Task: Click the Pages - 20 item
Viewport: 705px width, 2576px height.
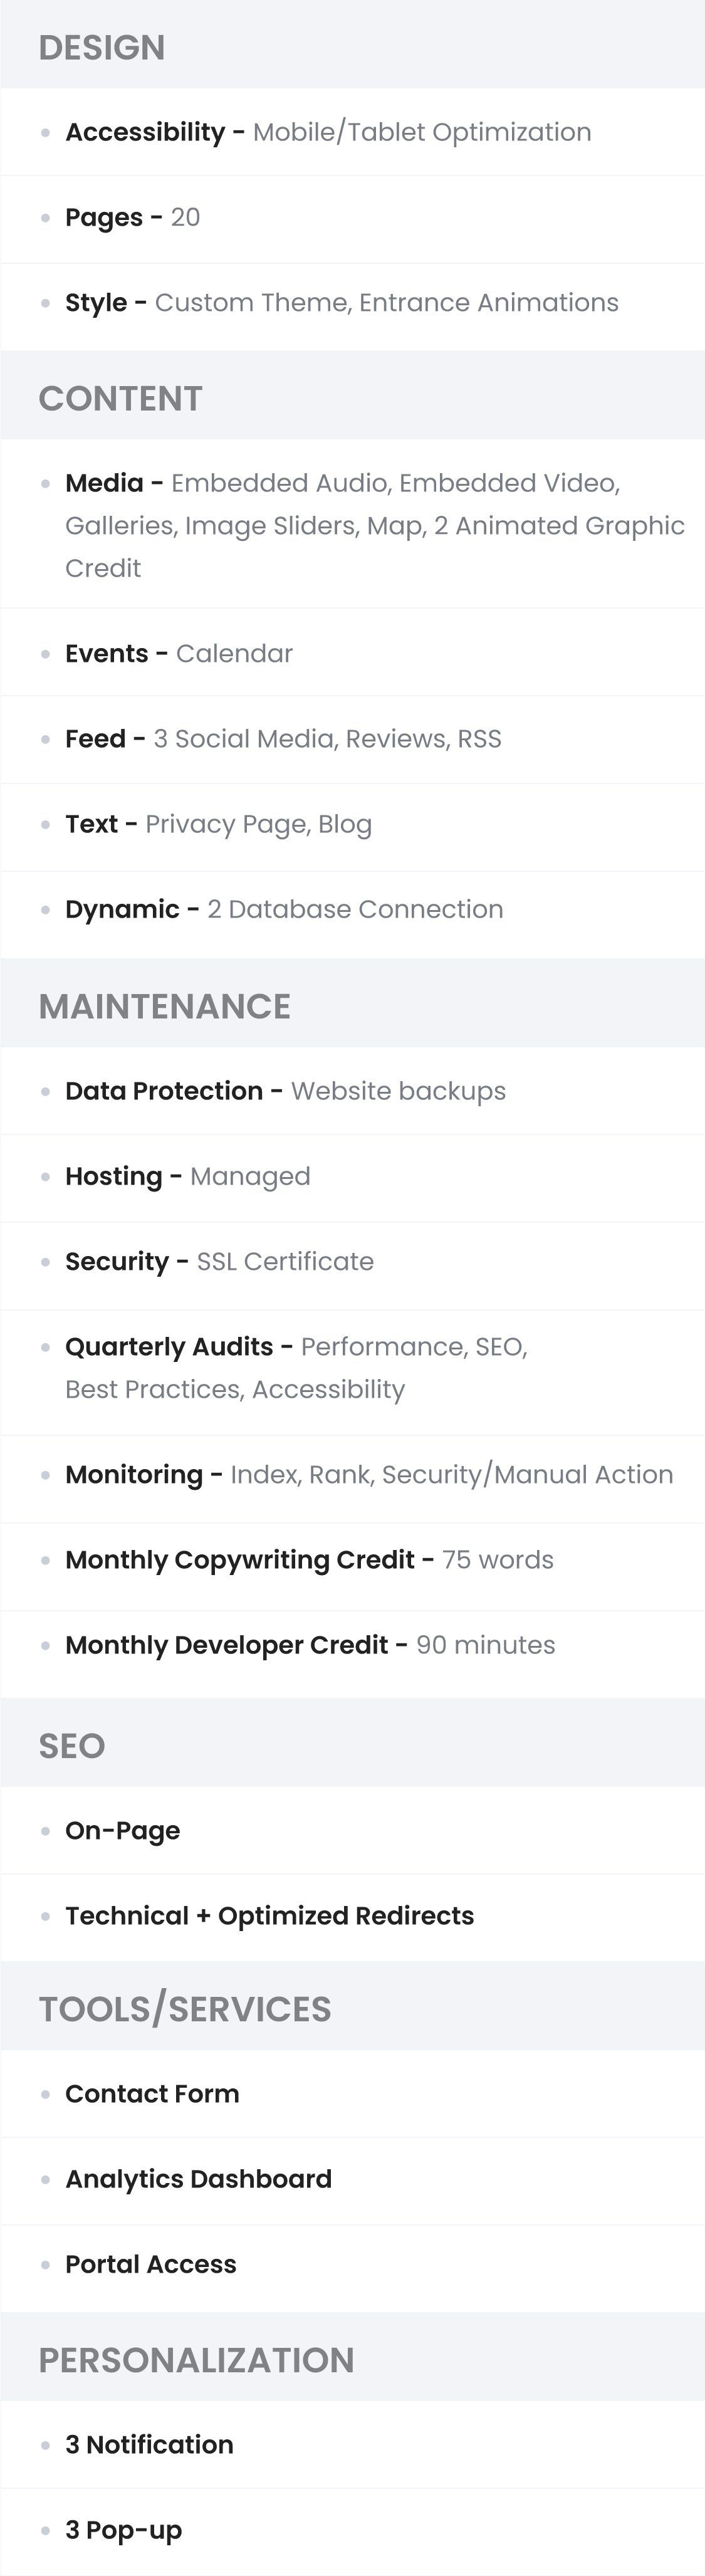Action: click(x=133, y=217)
